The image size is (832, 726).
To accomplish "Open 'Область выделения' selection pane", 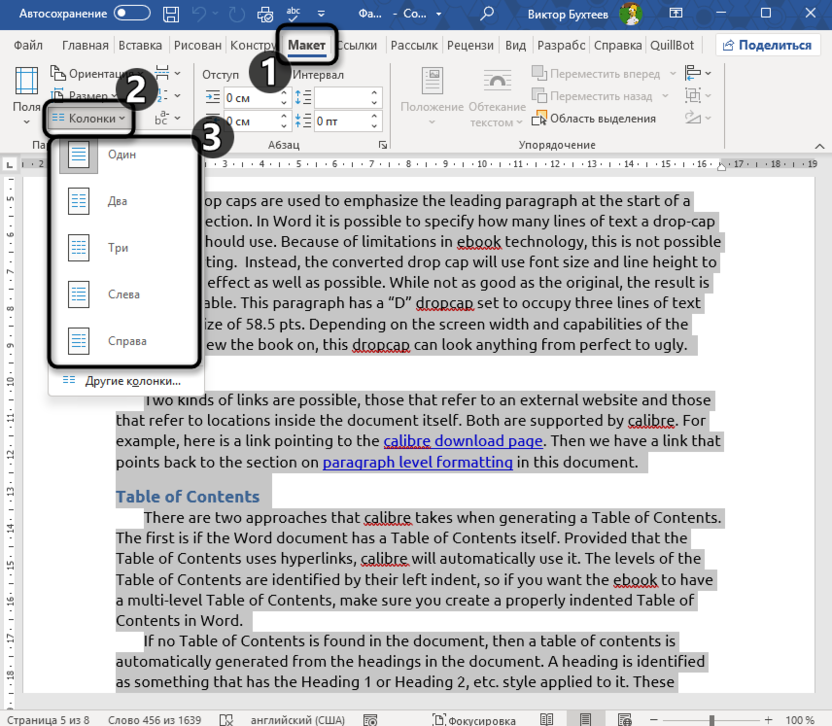I will [594, 118].
